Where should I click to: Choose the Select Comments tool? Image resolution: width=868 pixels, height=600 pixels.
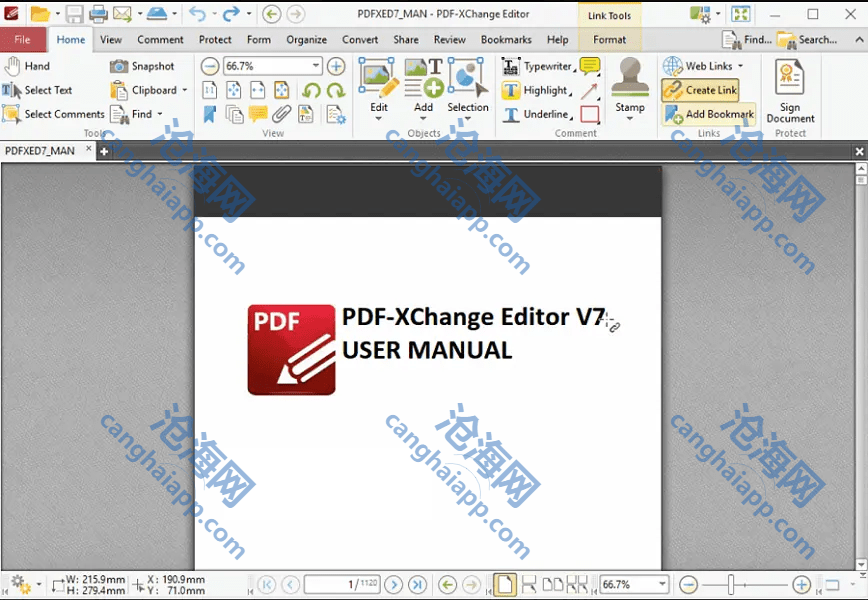54,114
